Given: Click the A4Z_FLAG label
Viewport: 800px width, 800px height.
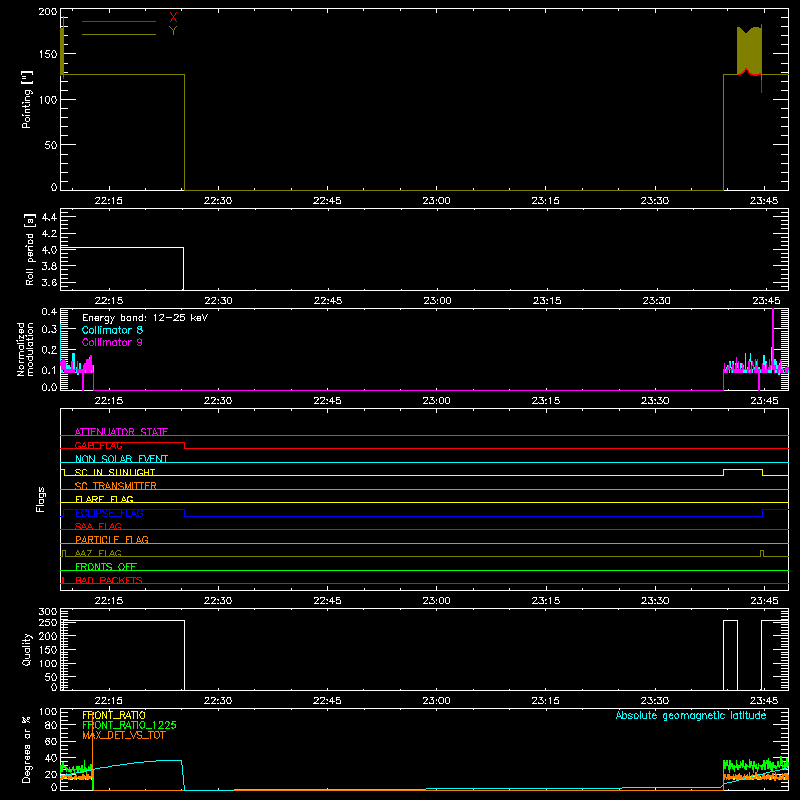Looking at the screenshot, I should (x=98, y=553).
